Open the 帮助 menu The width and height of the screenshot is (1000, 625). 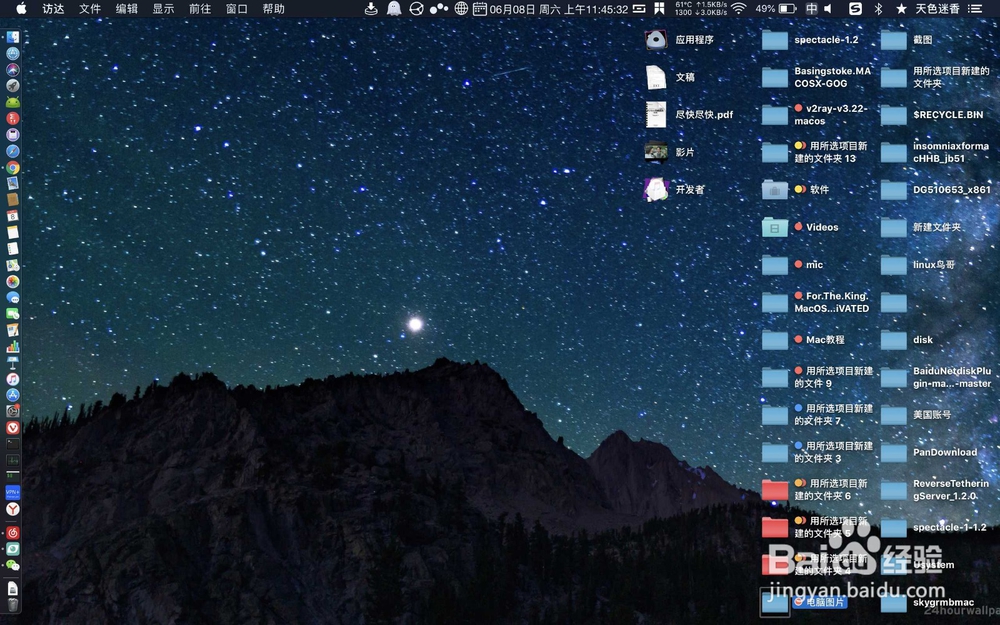pyautogui.click(x=274, y=8)
